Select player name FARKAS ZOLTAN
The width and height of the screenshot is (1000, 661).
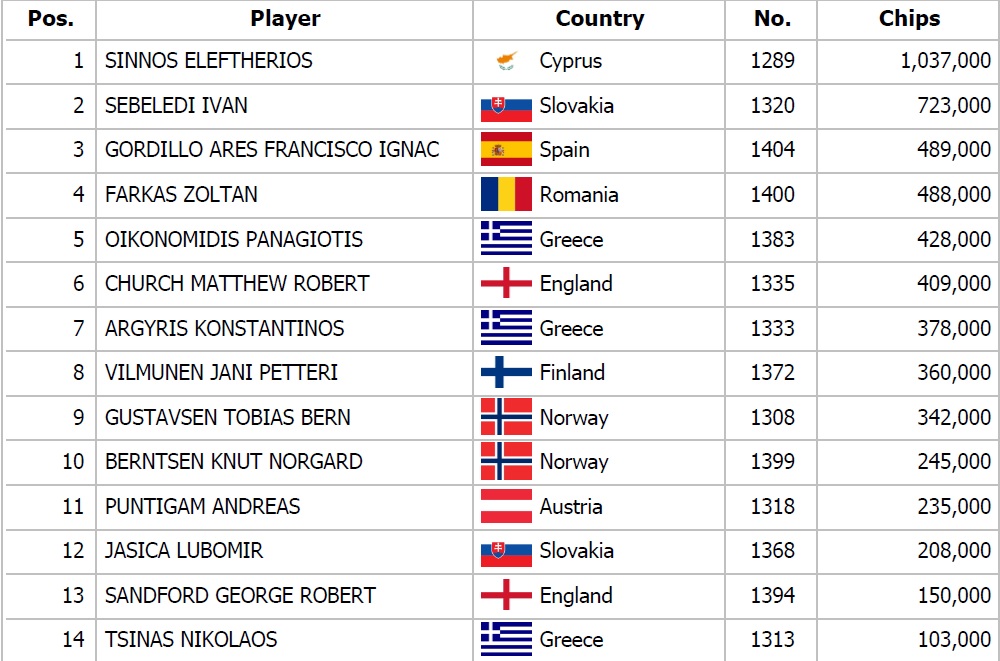[181, 194]
